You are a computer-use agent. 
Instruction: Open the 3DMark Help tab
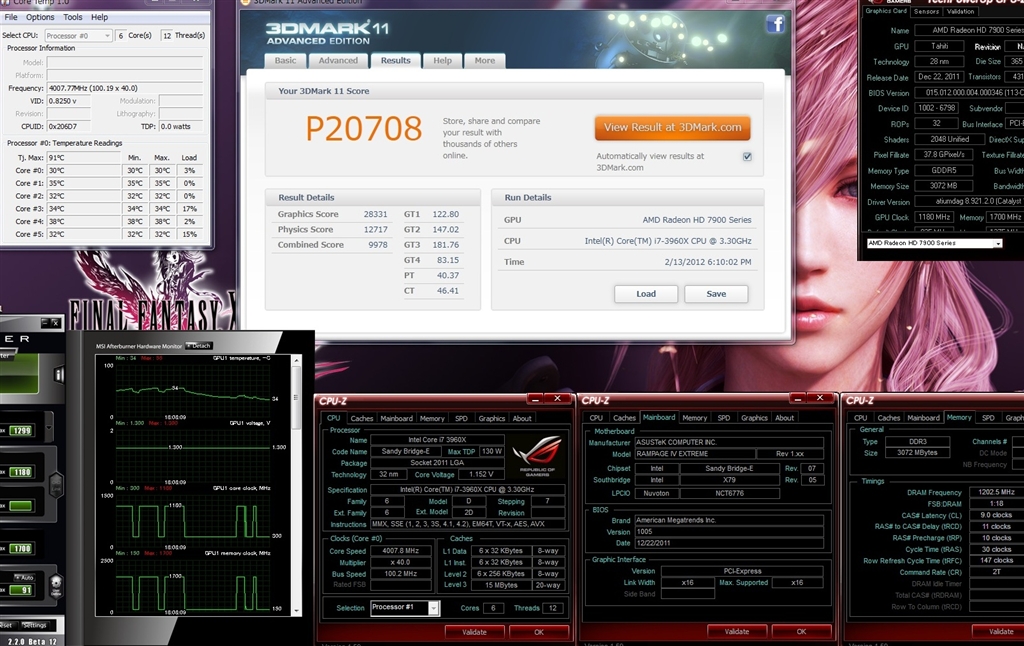442,61
